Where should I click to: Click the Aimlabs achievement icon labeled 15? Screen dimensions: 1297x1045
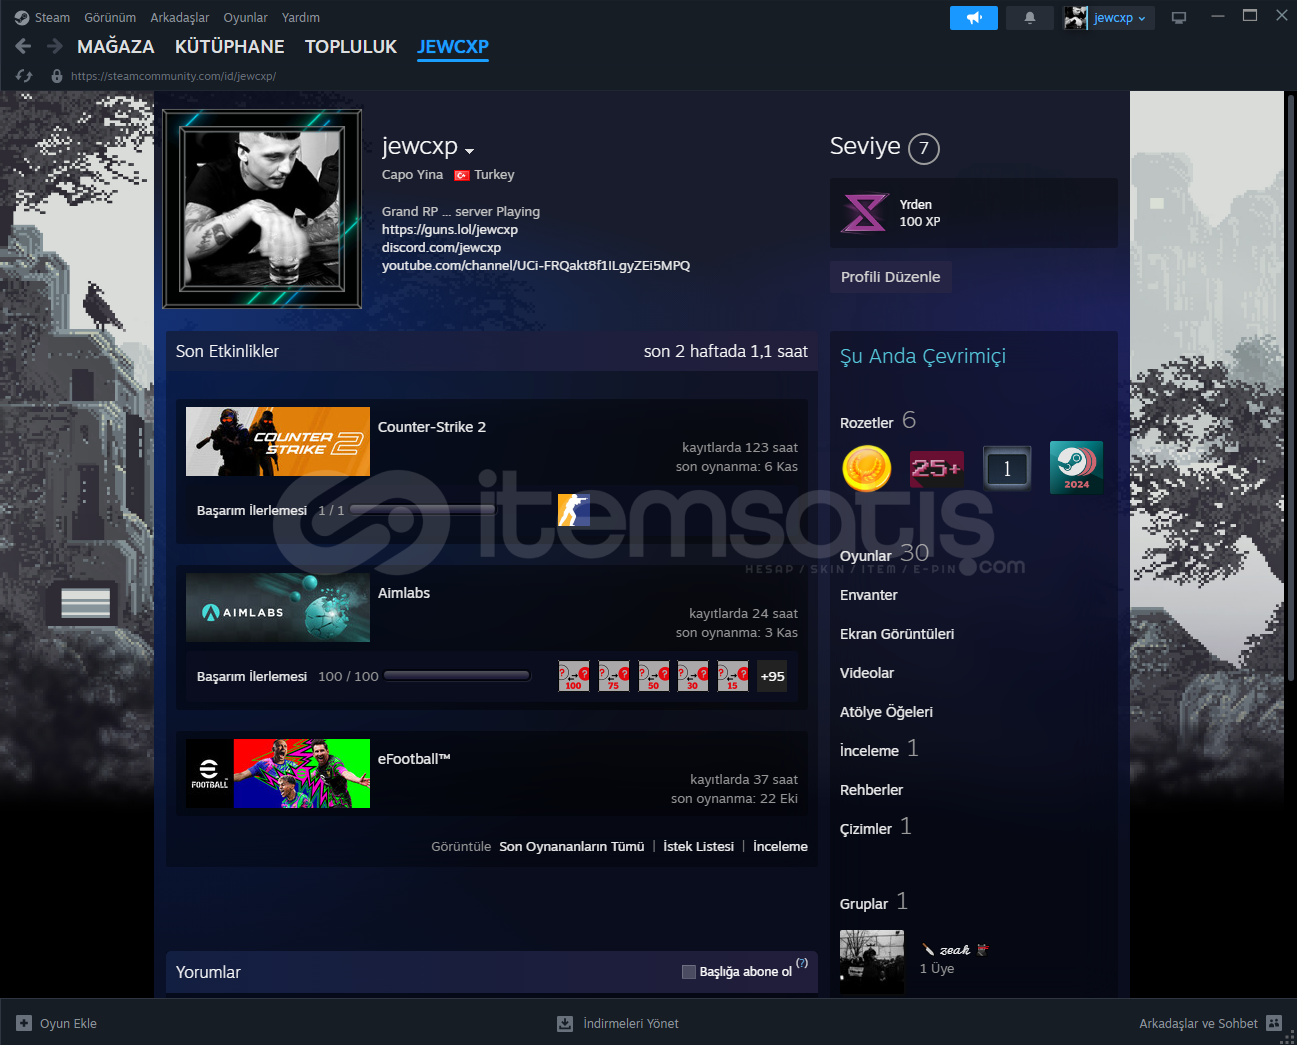coord(733,676)
